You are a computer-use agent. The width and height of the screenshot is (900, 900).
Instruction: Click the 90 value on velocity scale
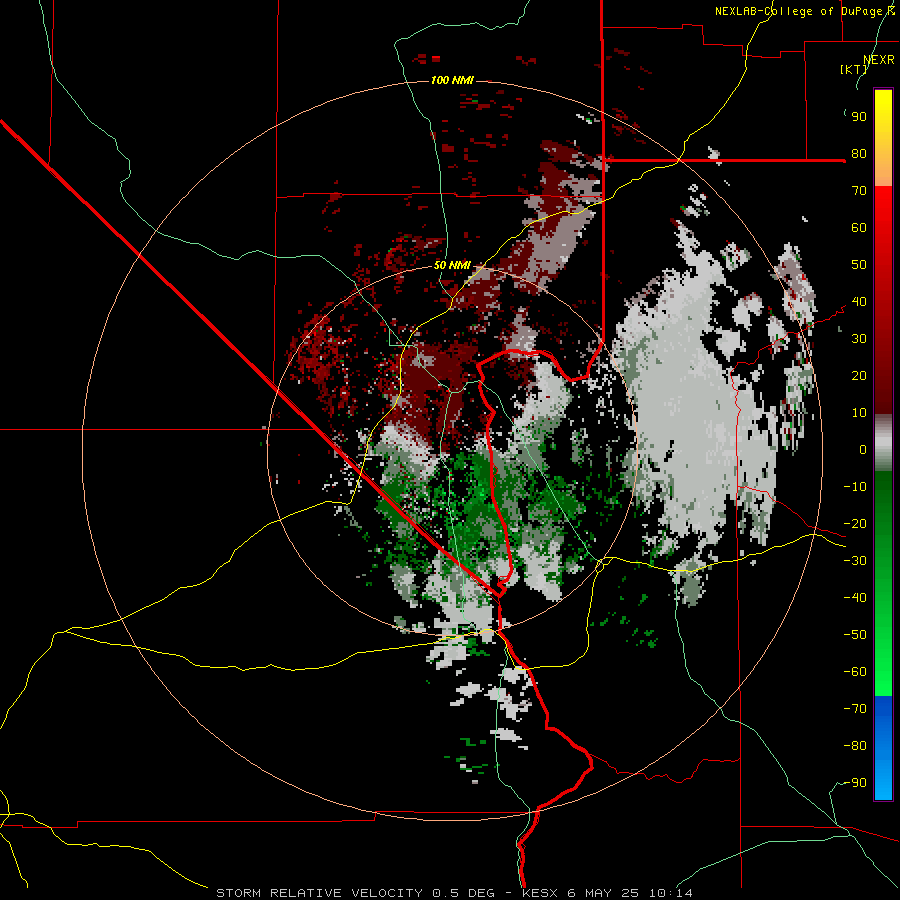tap(859, 117)
